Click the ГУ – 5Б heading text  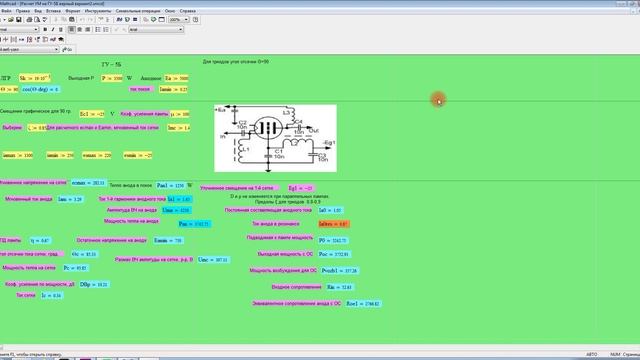(x=111, y=64)
